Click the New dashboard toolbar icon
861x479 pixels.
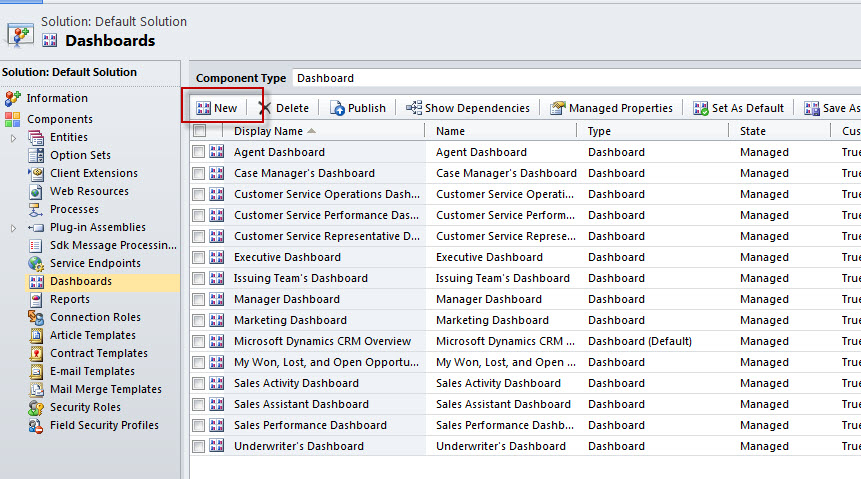point(203,108)
